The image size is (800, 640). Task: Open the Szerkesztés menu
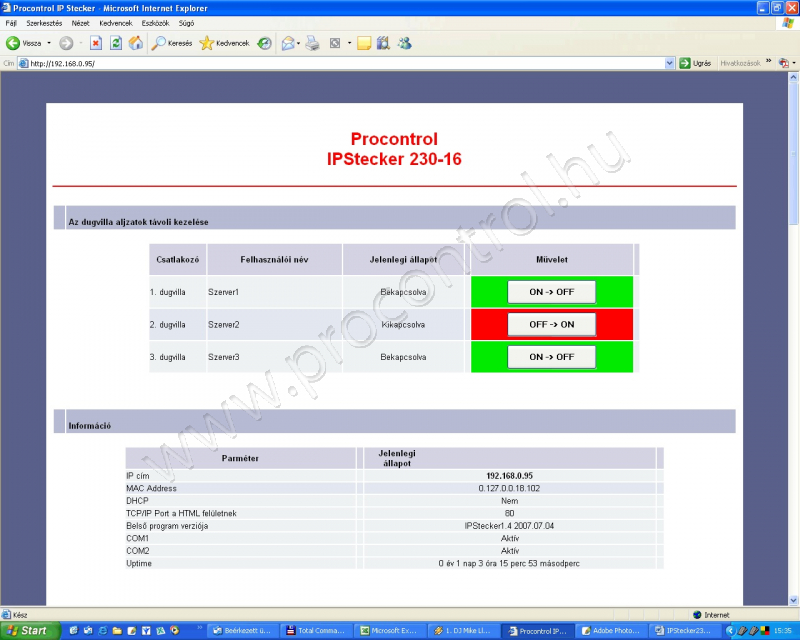click(44, 23)
